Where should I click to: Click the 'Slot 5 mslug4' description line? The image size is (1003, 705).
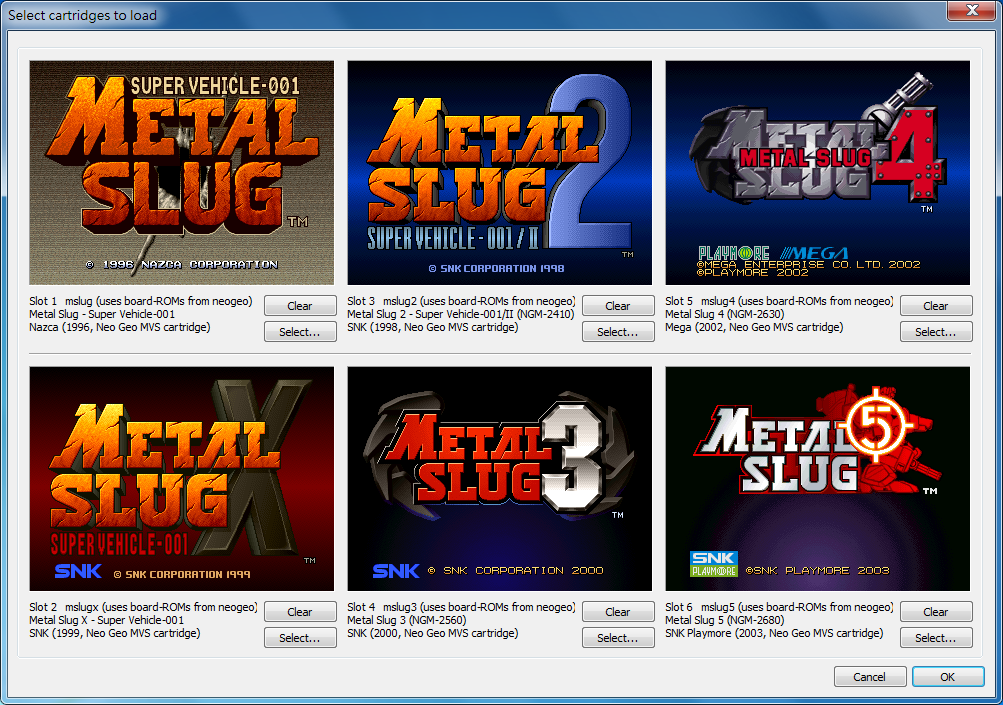779,301
